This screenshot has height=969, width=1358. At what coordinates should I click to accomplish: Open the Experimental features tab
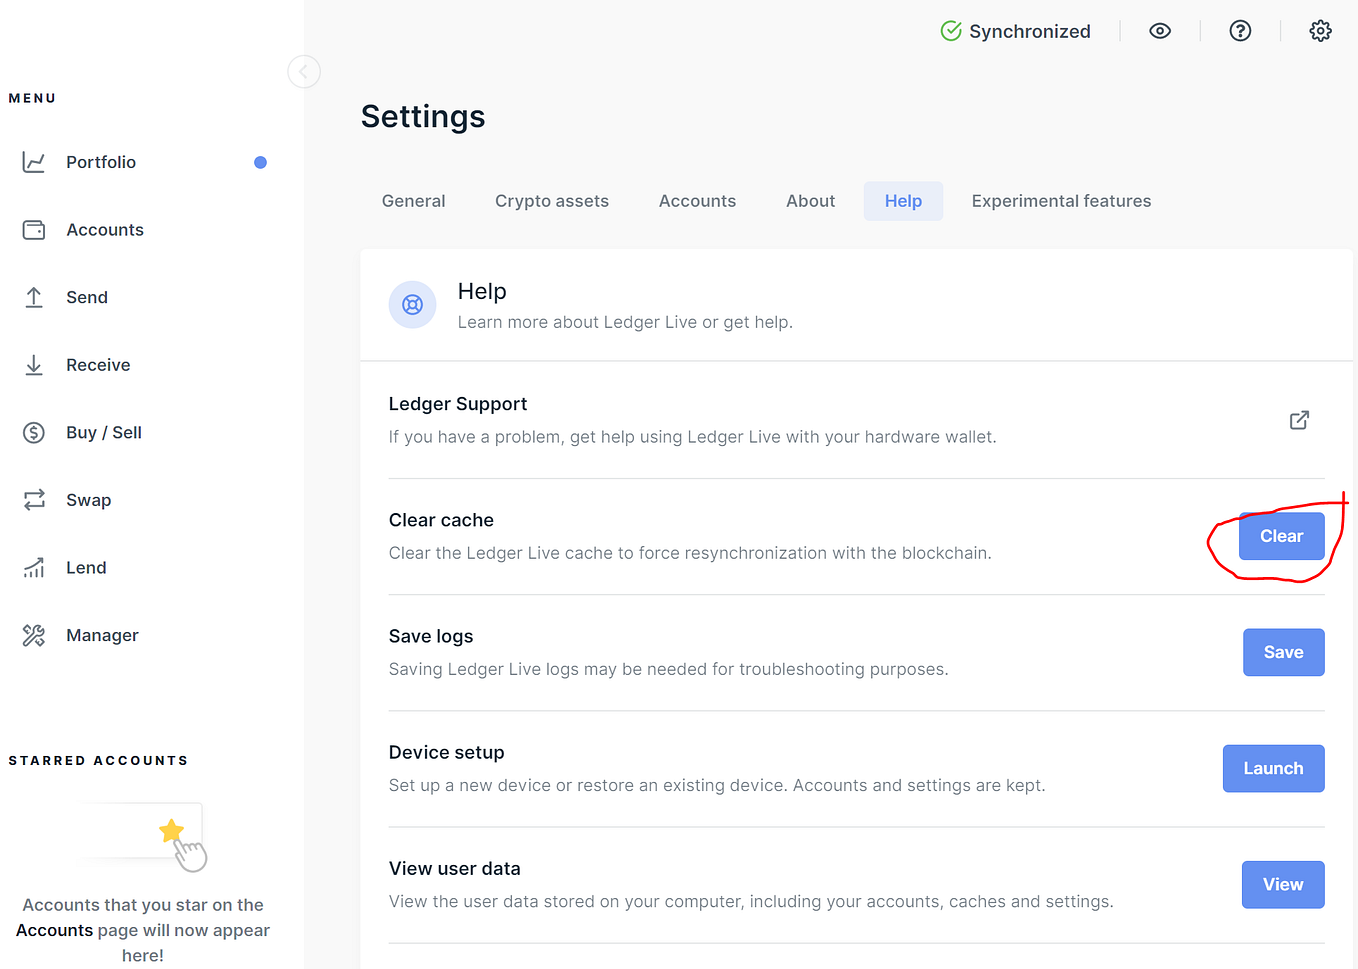coord(1060,200)
